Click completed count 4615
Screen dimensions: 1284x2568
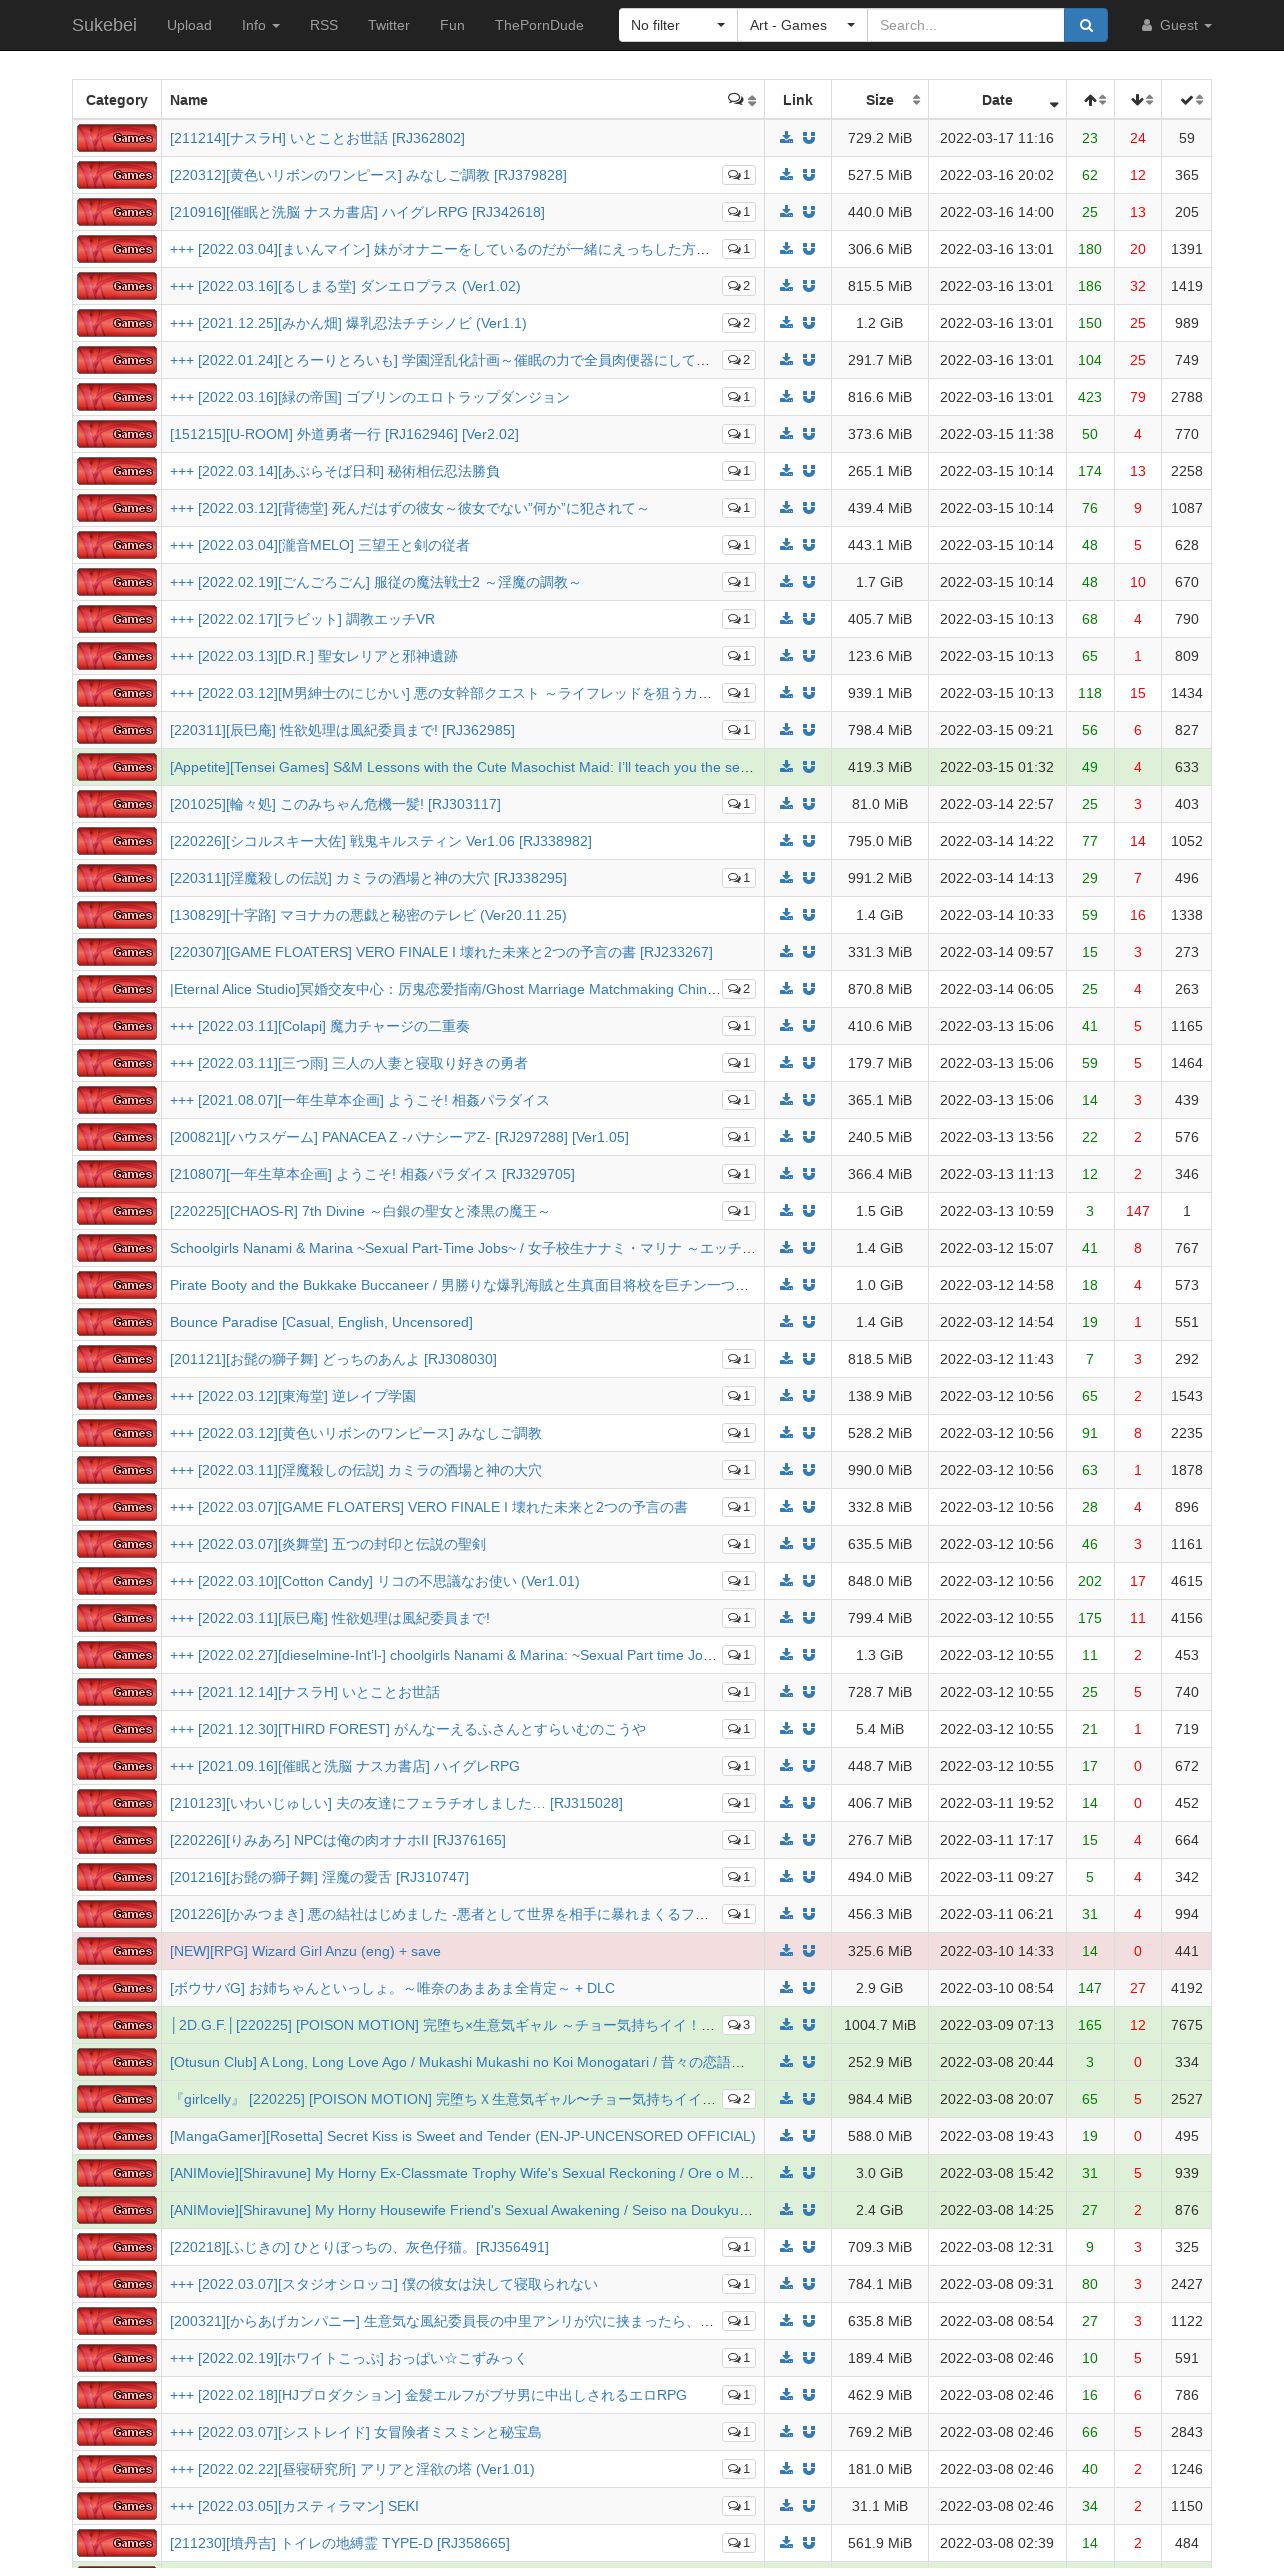pyautogui.click(x=1187, y=1581)
